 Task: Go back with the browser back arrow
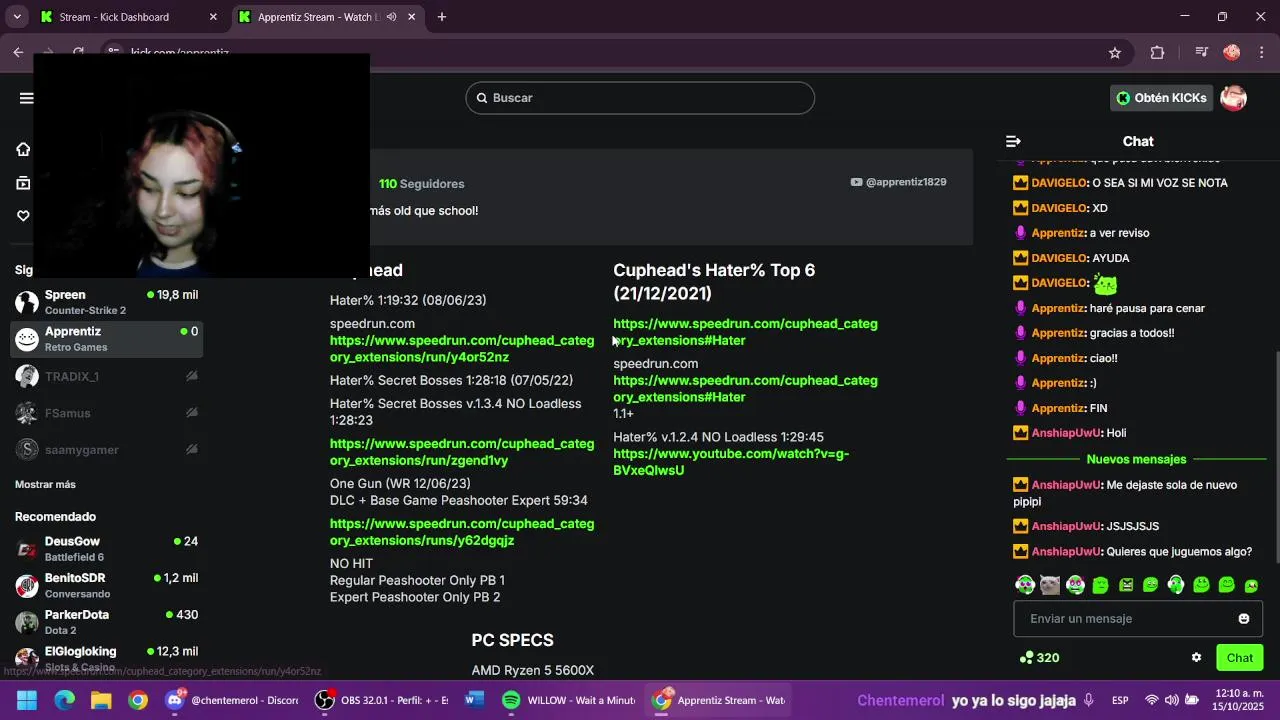click(18, 52)
